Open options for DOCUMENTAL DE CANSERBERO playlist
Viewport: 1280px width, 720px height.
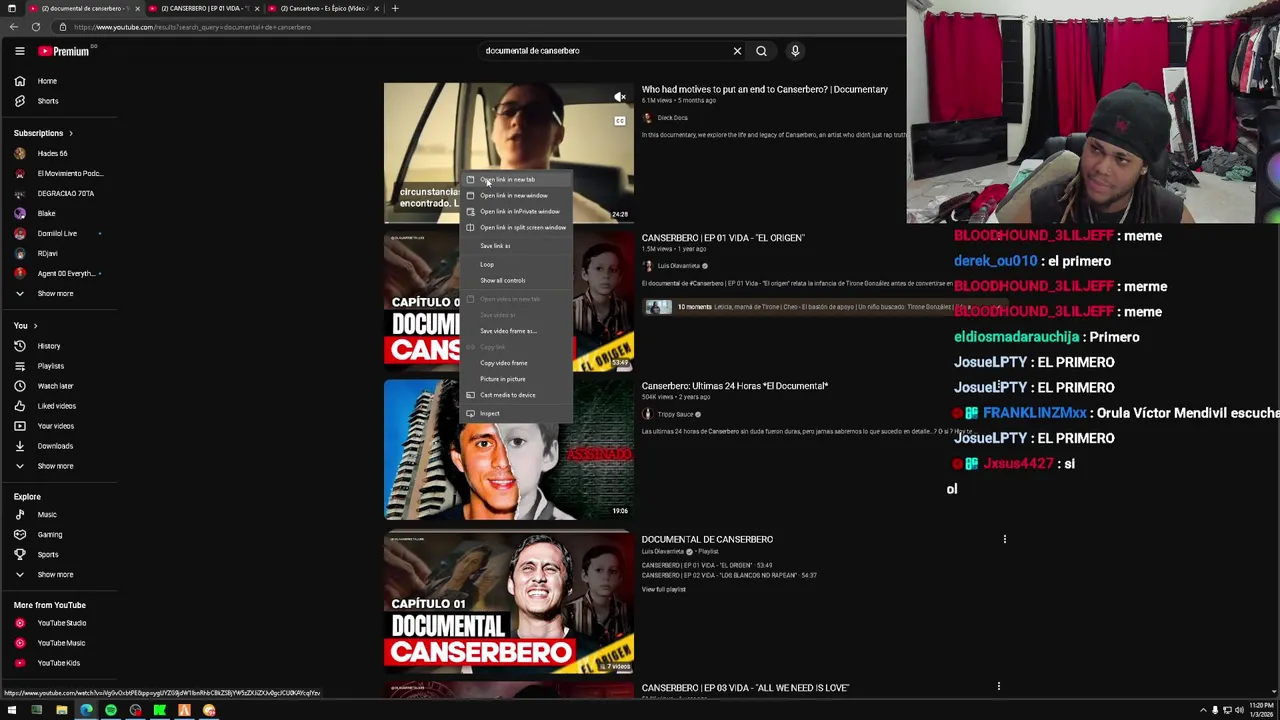[1005, 540]
